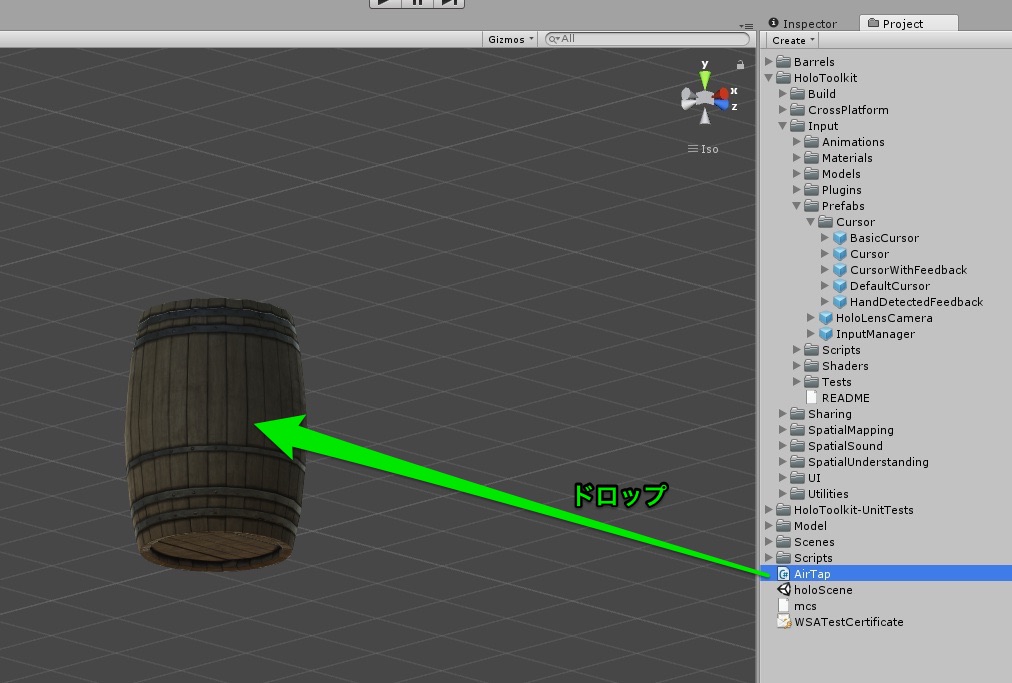Toggle the scene gizmo rotation lock
The image size is (1012, 683).
click(x=740, y=65)
